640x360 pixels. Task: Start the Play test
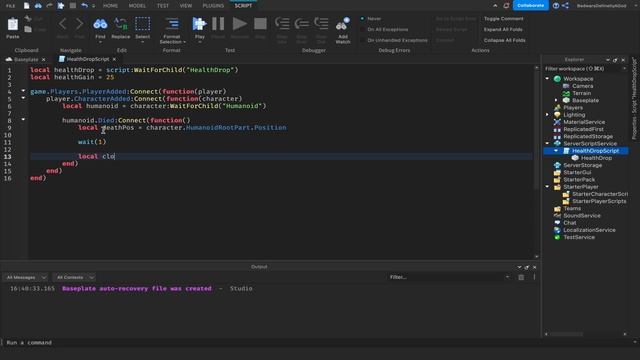click(200, 24)
